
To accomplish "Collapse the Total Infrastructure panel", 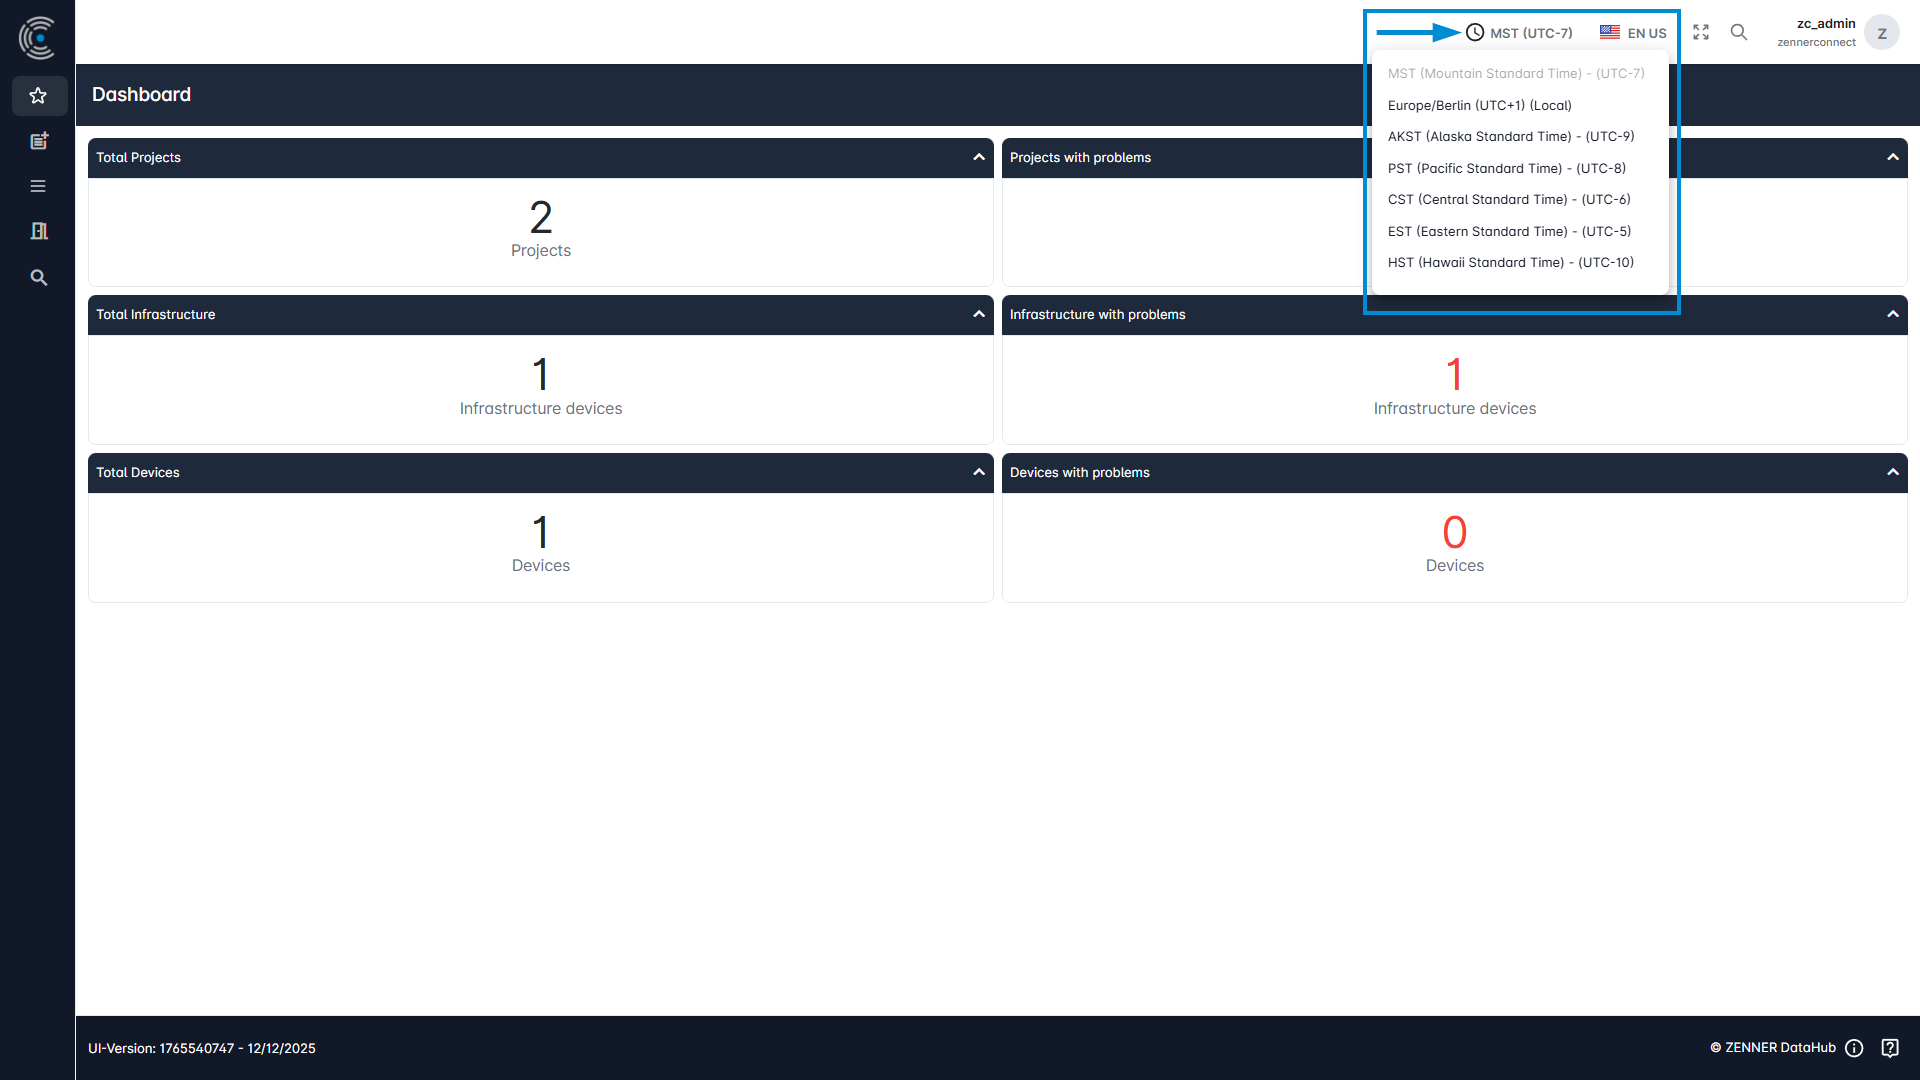I will coord(978,314).
